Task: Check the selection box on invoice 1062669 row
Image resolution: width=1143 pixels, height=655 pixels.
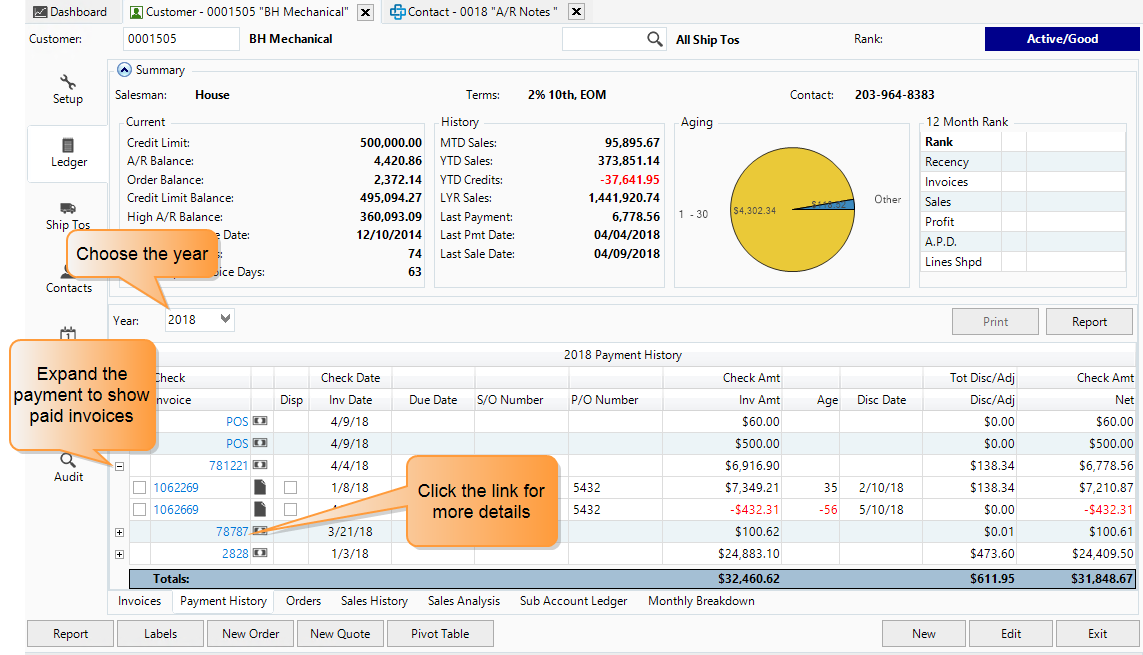Action: point(139,508)
